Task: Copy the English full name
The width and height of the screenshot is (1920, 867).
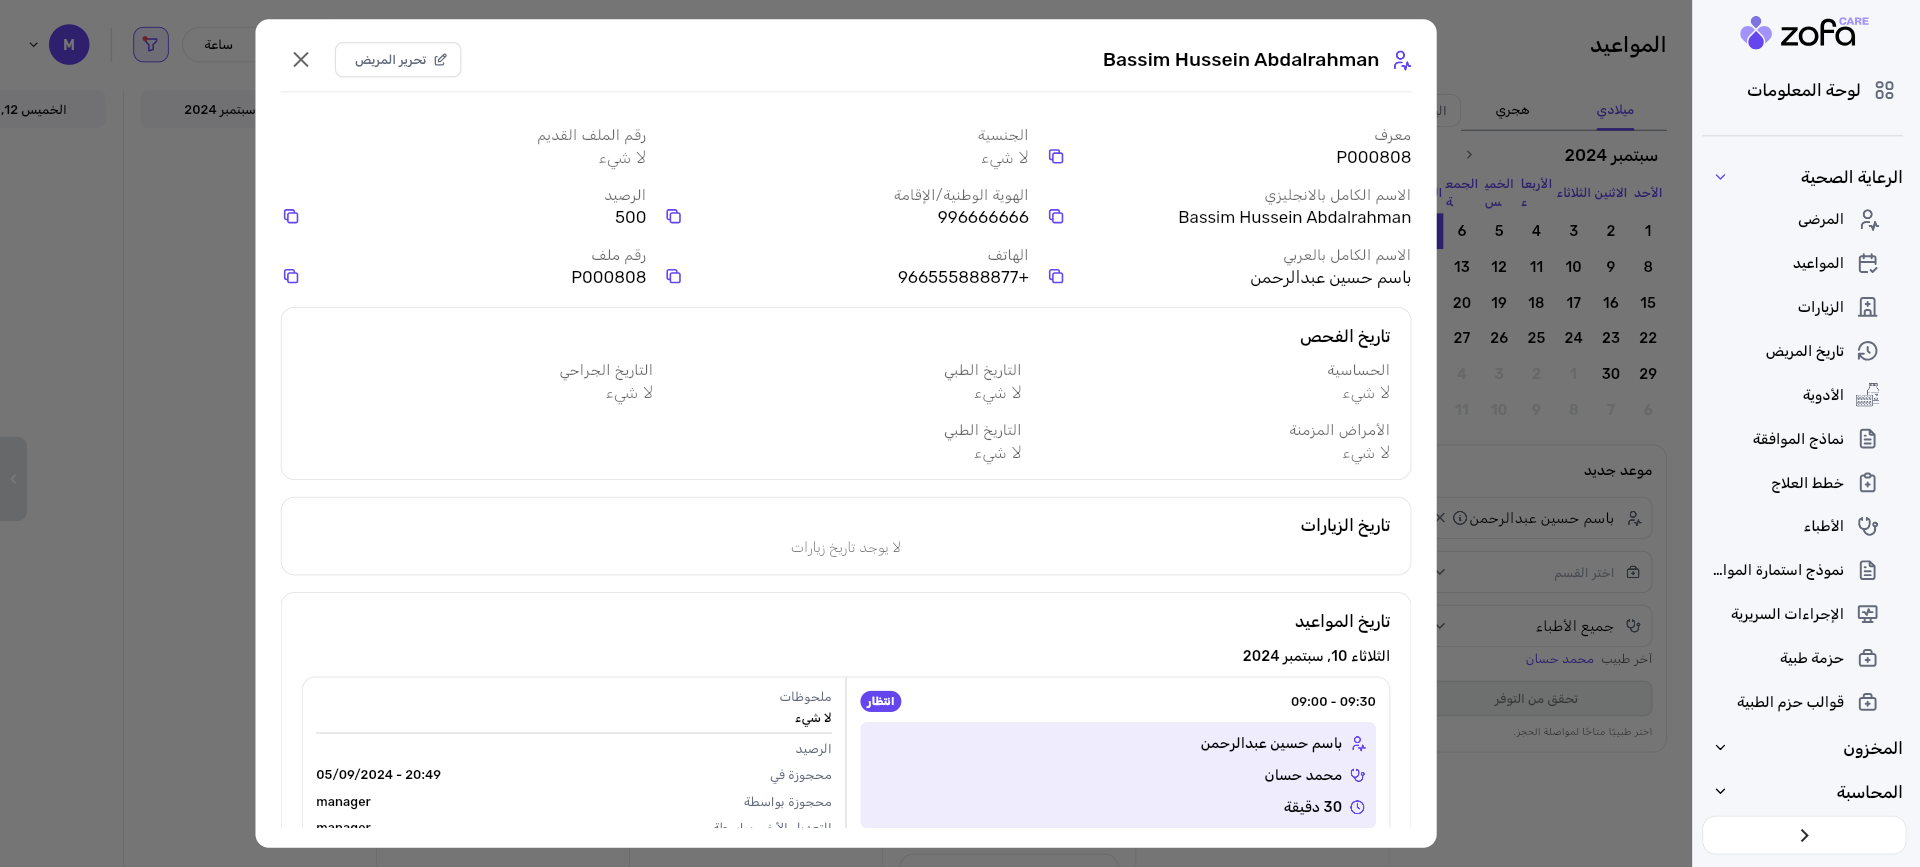Action: pyautogui.click(x=1056, y=217)
